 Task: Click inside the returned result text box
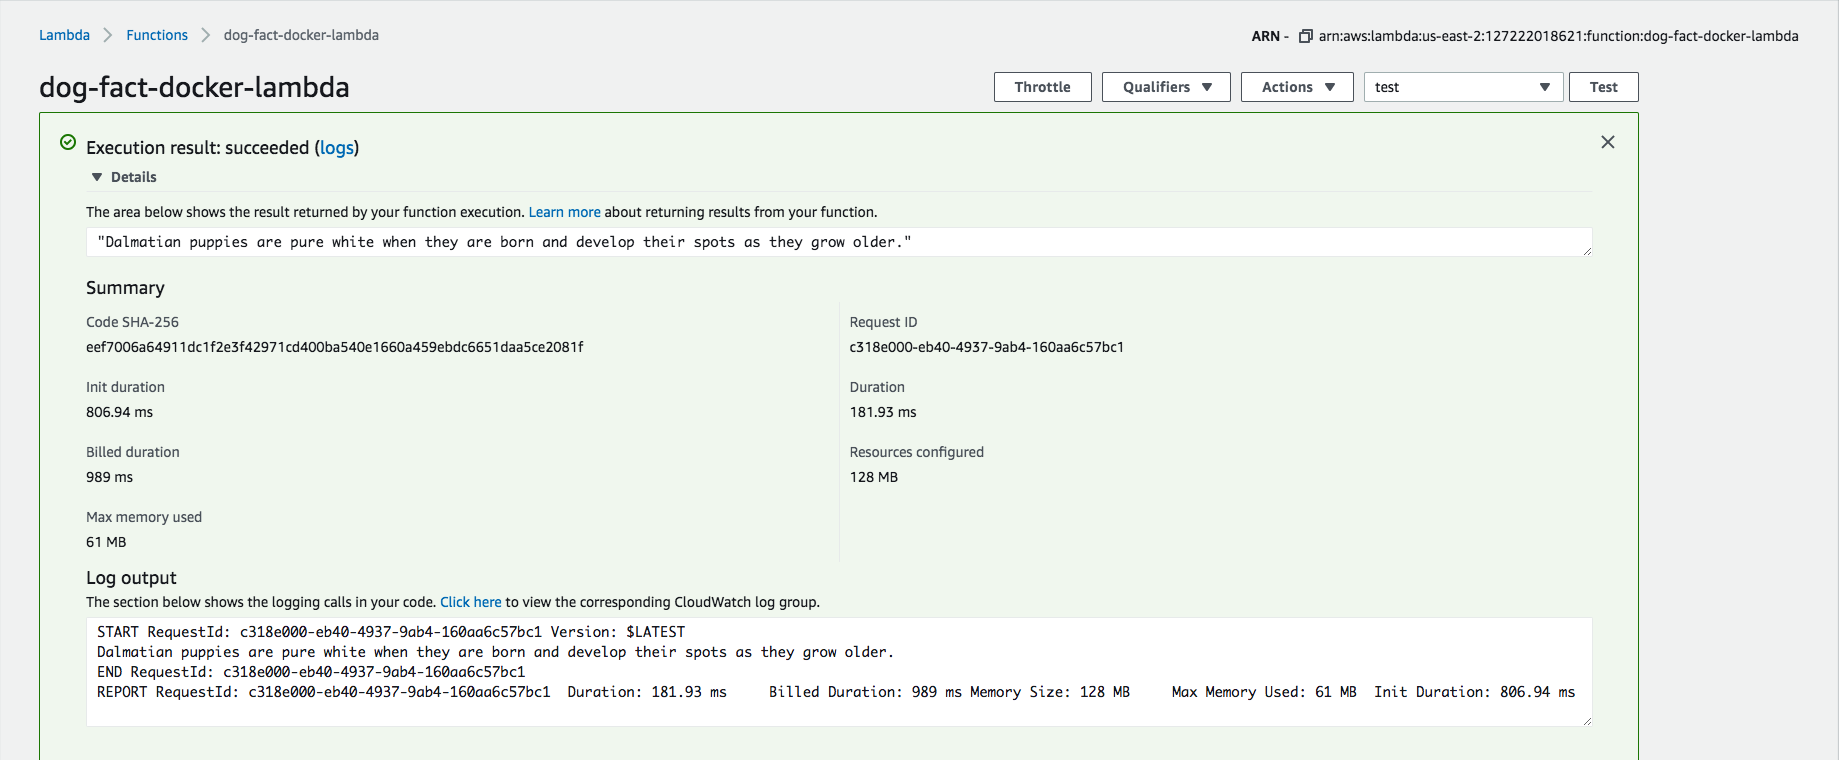click(x=838, y=242)
